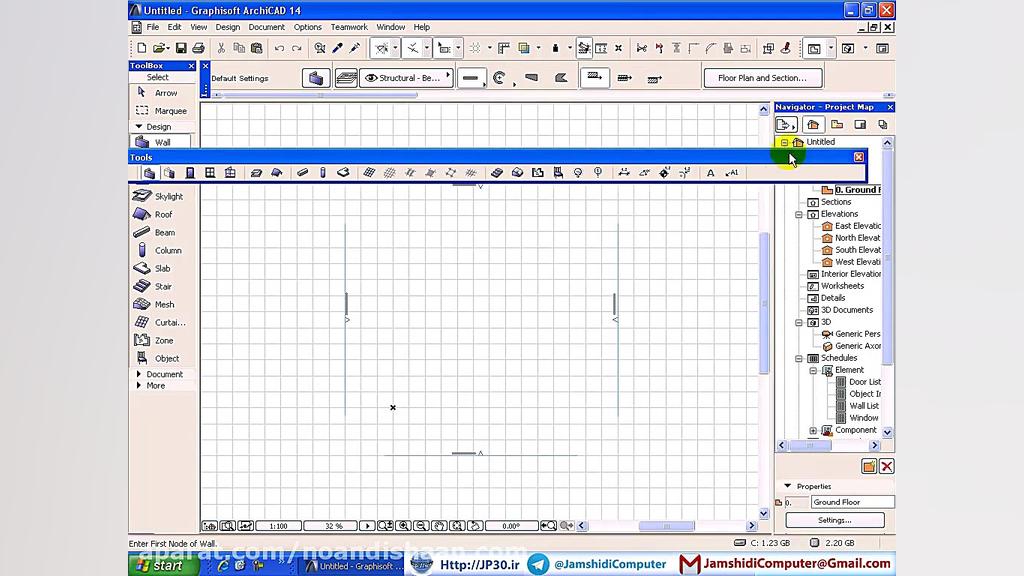Image resolution: width=1024 pixels, height=576 pixels.
Task: Toggle first wall reference line geometry option
Action: coord(594,78)
